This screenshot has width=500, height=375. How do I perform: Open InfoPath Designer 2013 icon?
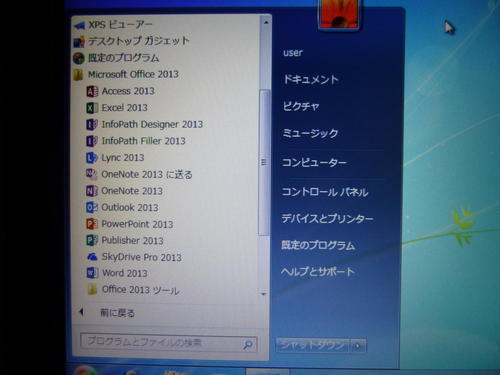point(92,124)
